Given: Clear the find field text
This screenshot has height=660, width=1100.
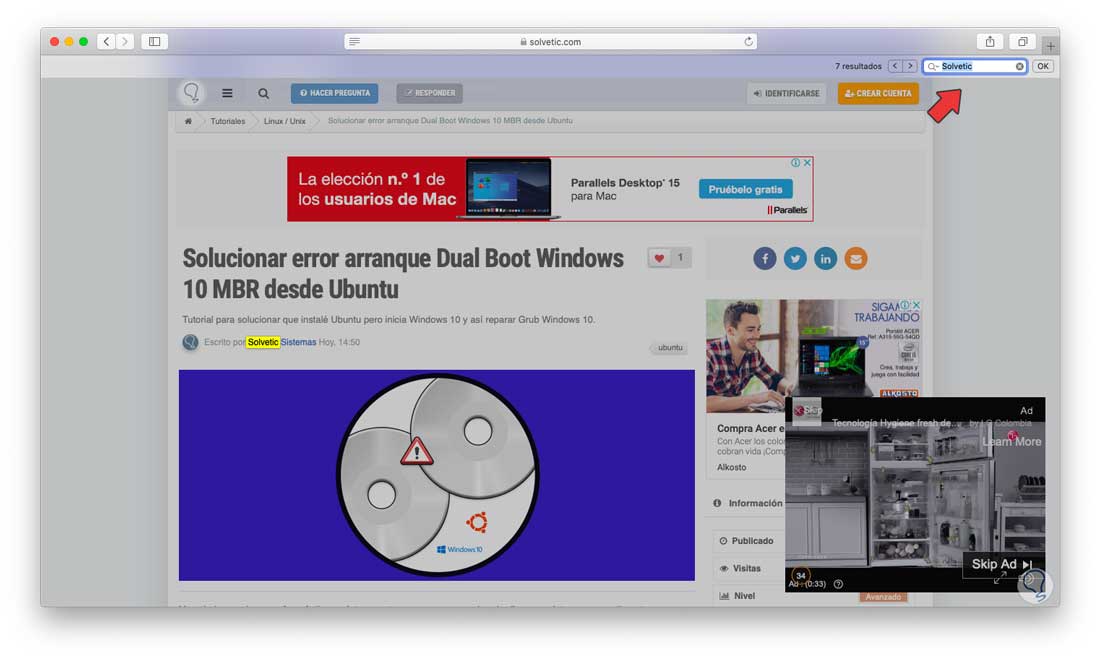Looking at the screenshot, I should [x=1019, y=66].
